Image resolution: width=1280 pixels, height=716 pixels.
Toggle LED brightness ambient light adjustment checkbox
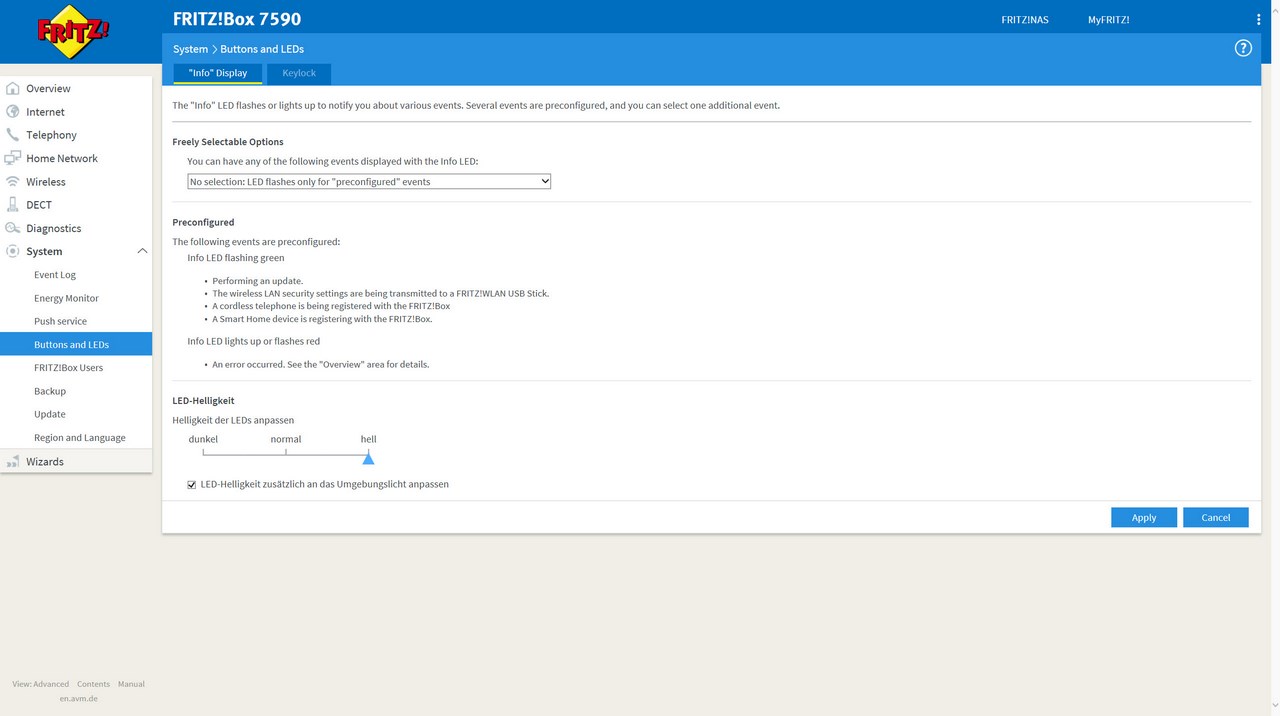tap(192, 485)
